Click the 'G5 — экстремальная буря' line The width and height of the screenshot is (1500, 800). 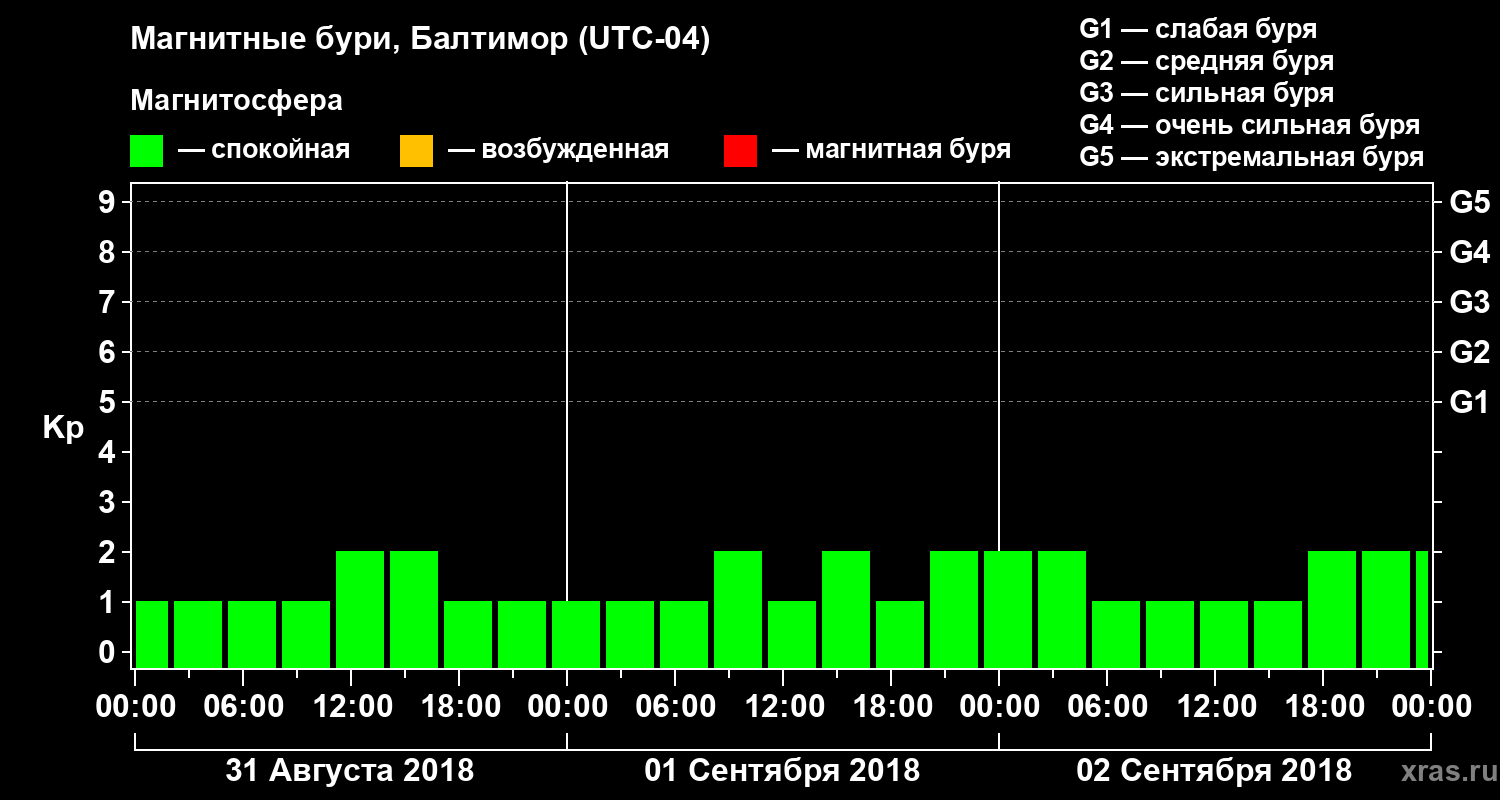click(1251, 157)
